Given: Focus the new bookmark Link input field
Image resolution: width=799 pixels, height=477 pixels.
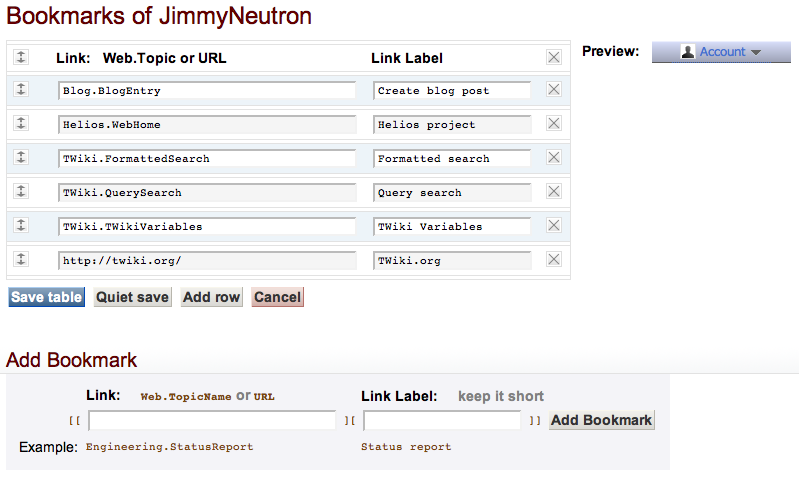Looking at the screenshot, I should (x=212, y=421).
